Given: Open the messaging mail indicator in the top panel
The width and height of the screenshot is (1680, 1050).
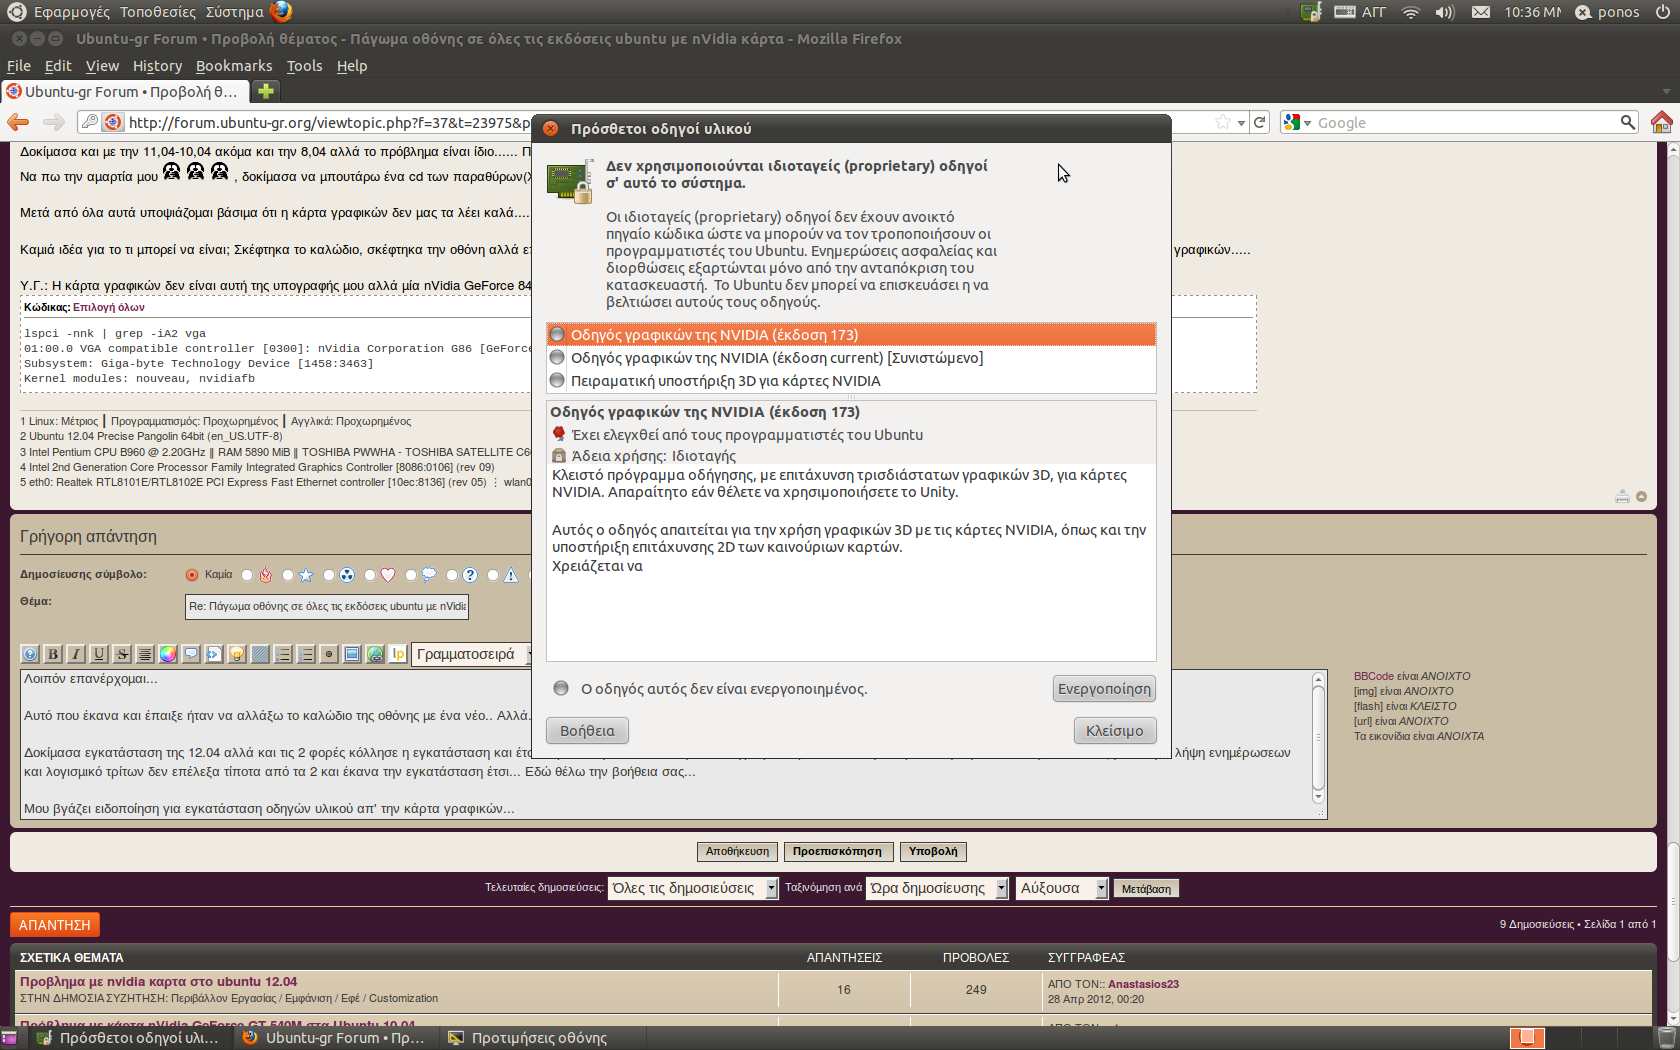Looking at the screenshot, I should [x=1481, y=12].
